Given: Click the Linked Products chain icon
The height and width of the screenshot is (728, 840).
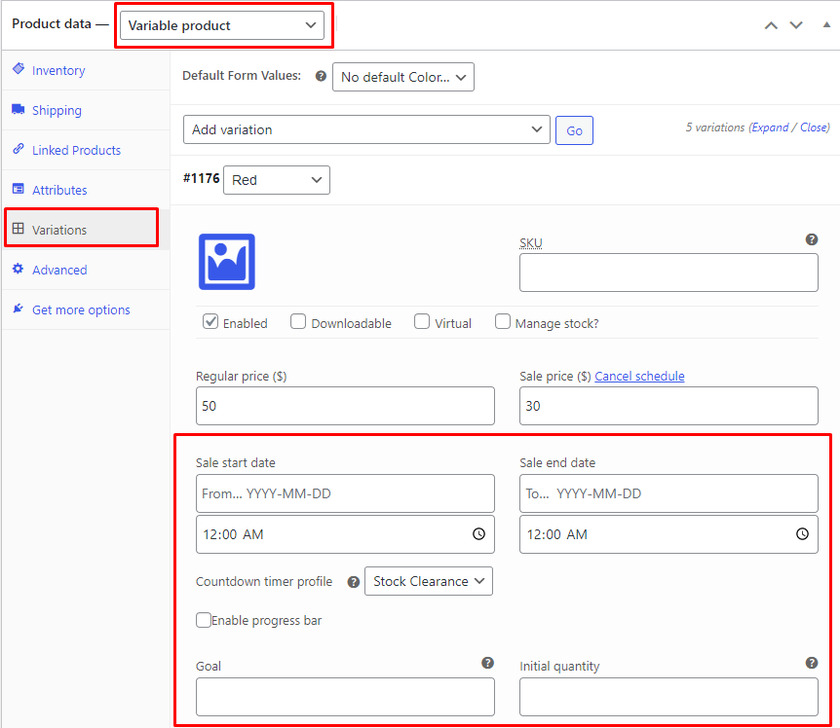Looking at the screenshot, I should [18, 149].
